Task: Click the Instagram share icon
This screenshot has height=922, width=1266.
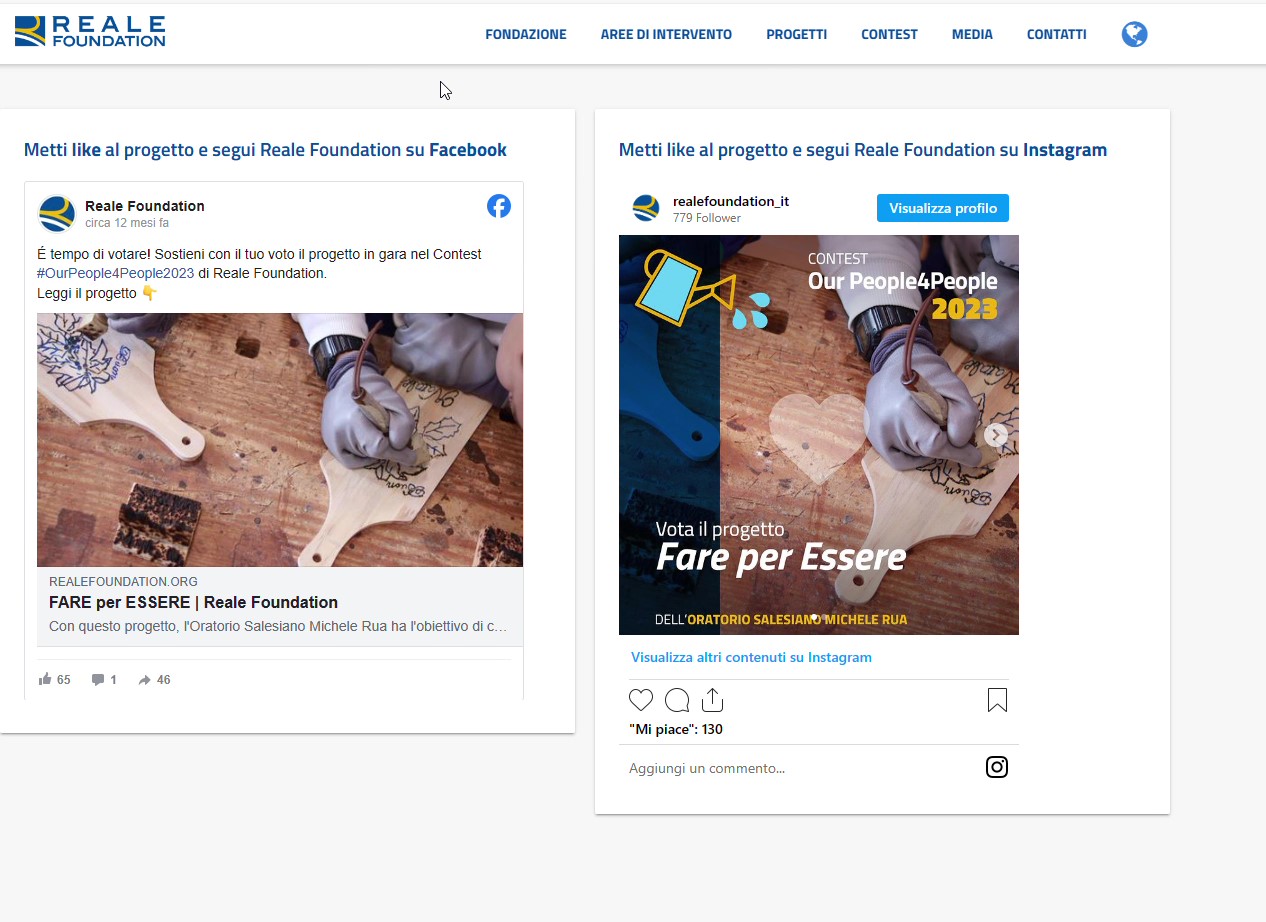Action: pyautogui.click(x=712, y=700)
